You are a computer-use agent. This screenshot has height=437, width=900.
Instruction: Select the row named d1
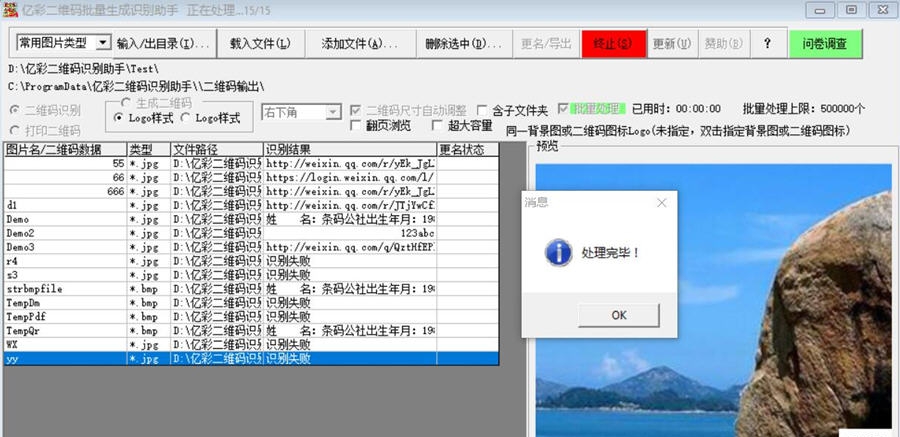click(x=251, y=205)
